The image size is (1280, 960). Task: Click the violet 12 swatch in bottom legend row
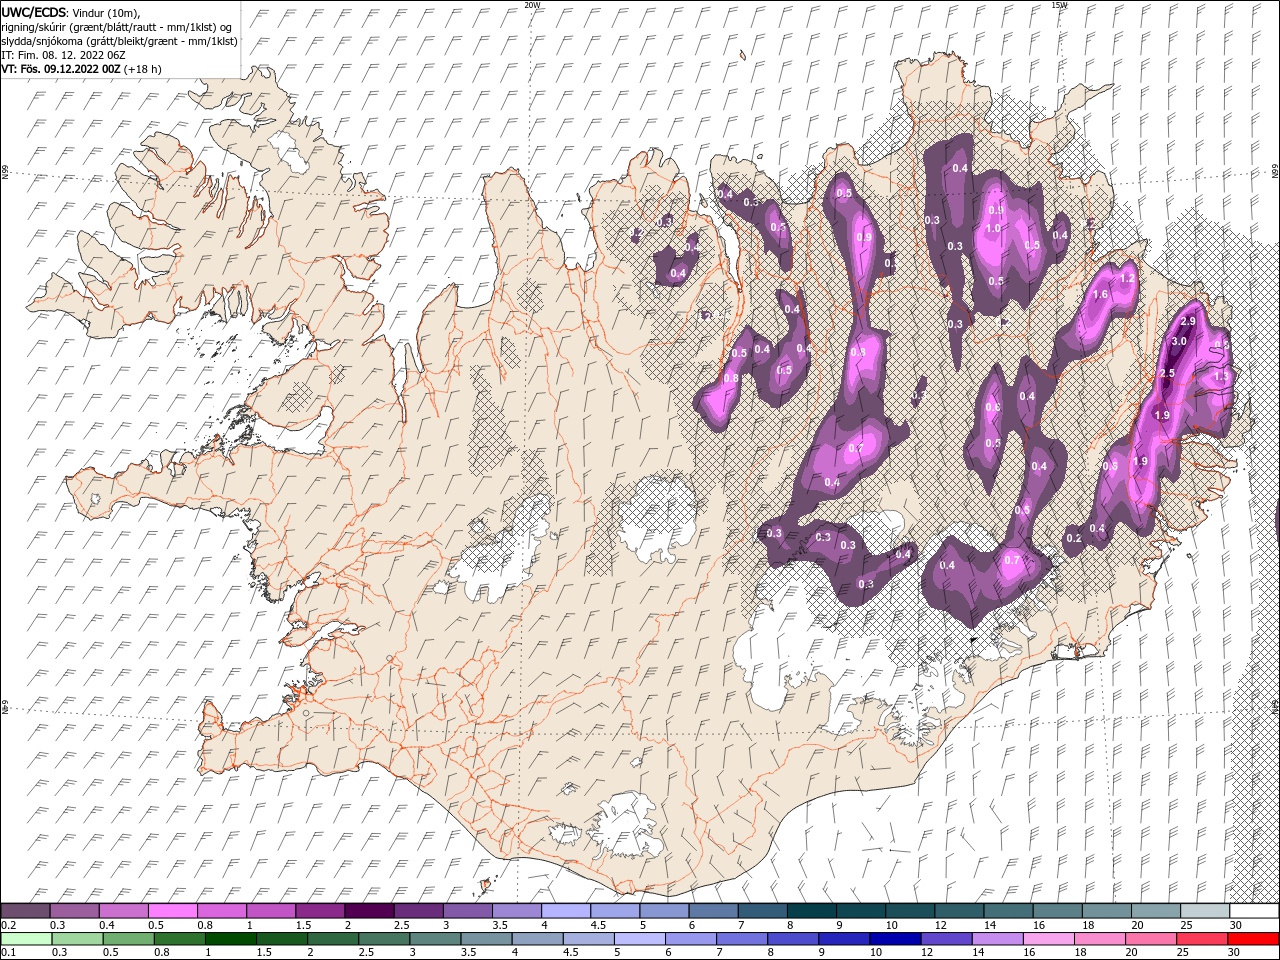tap(946, 939)
